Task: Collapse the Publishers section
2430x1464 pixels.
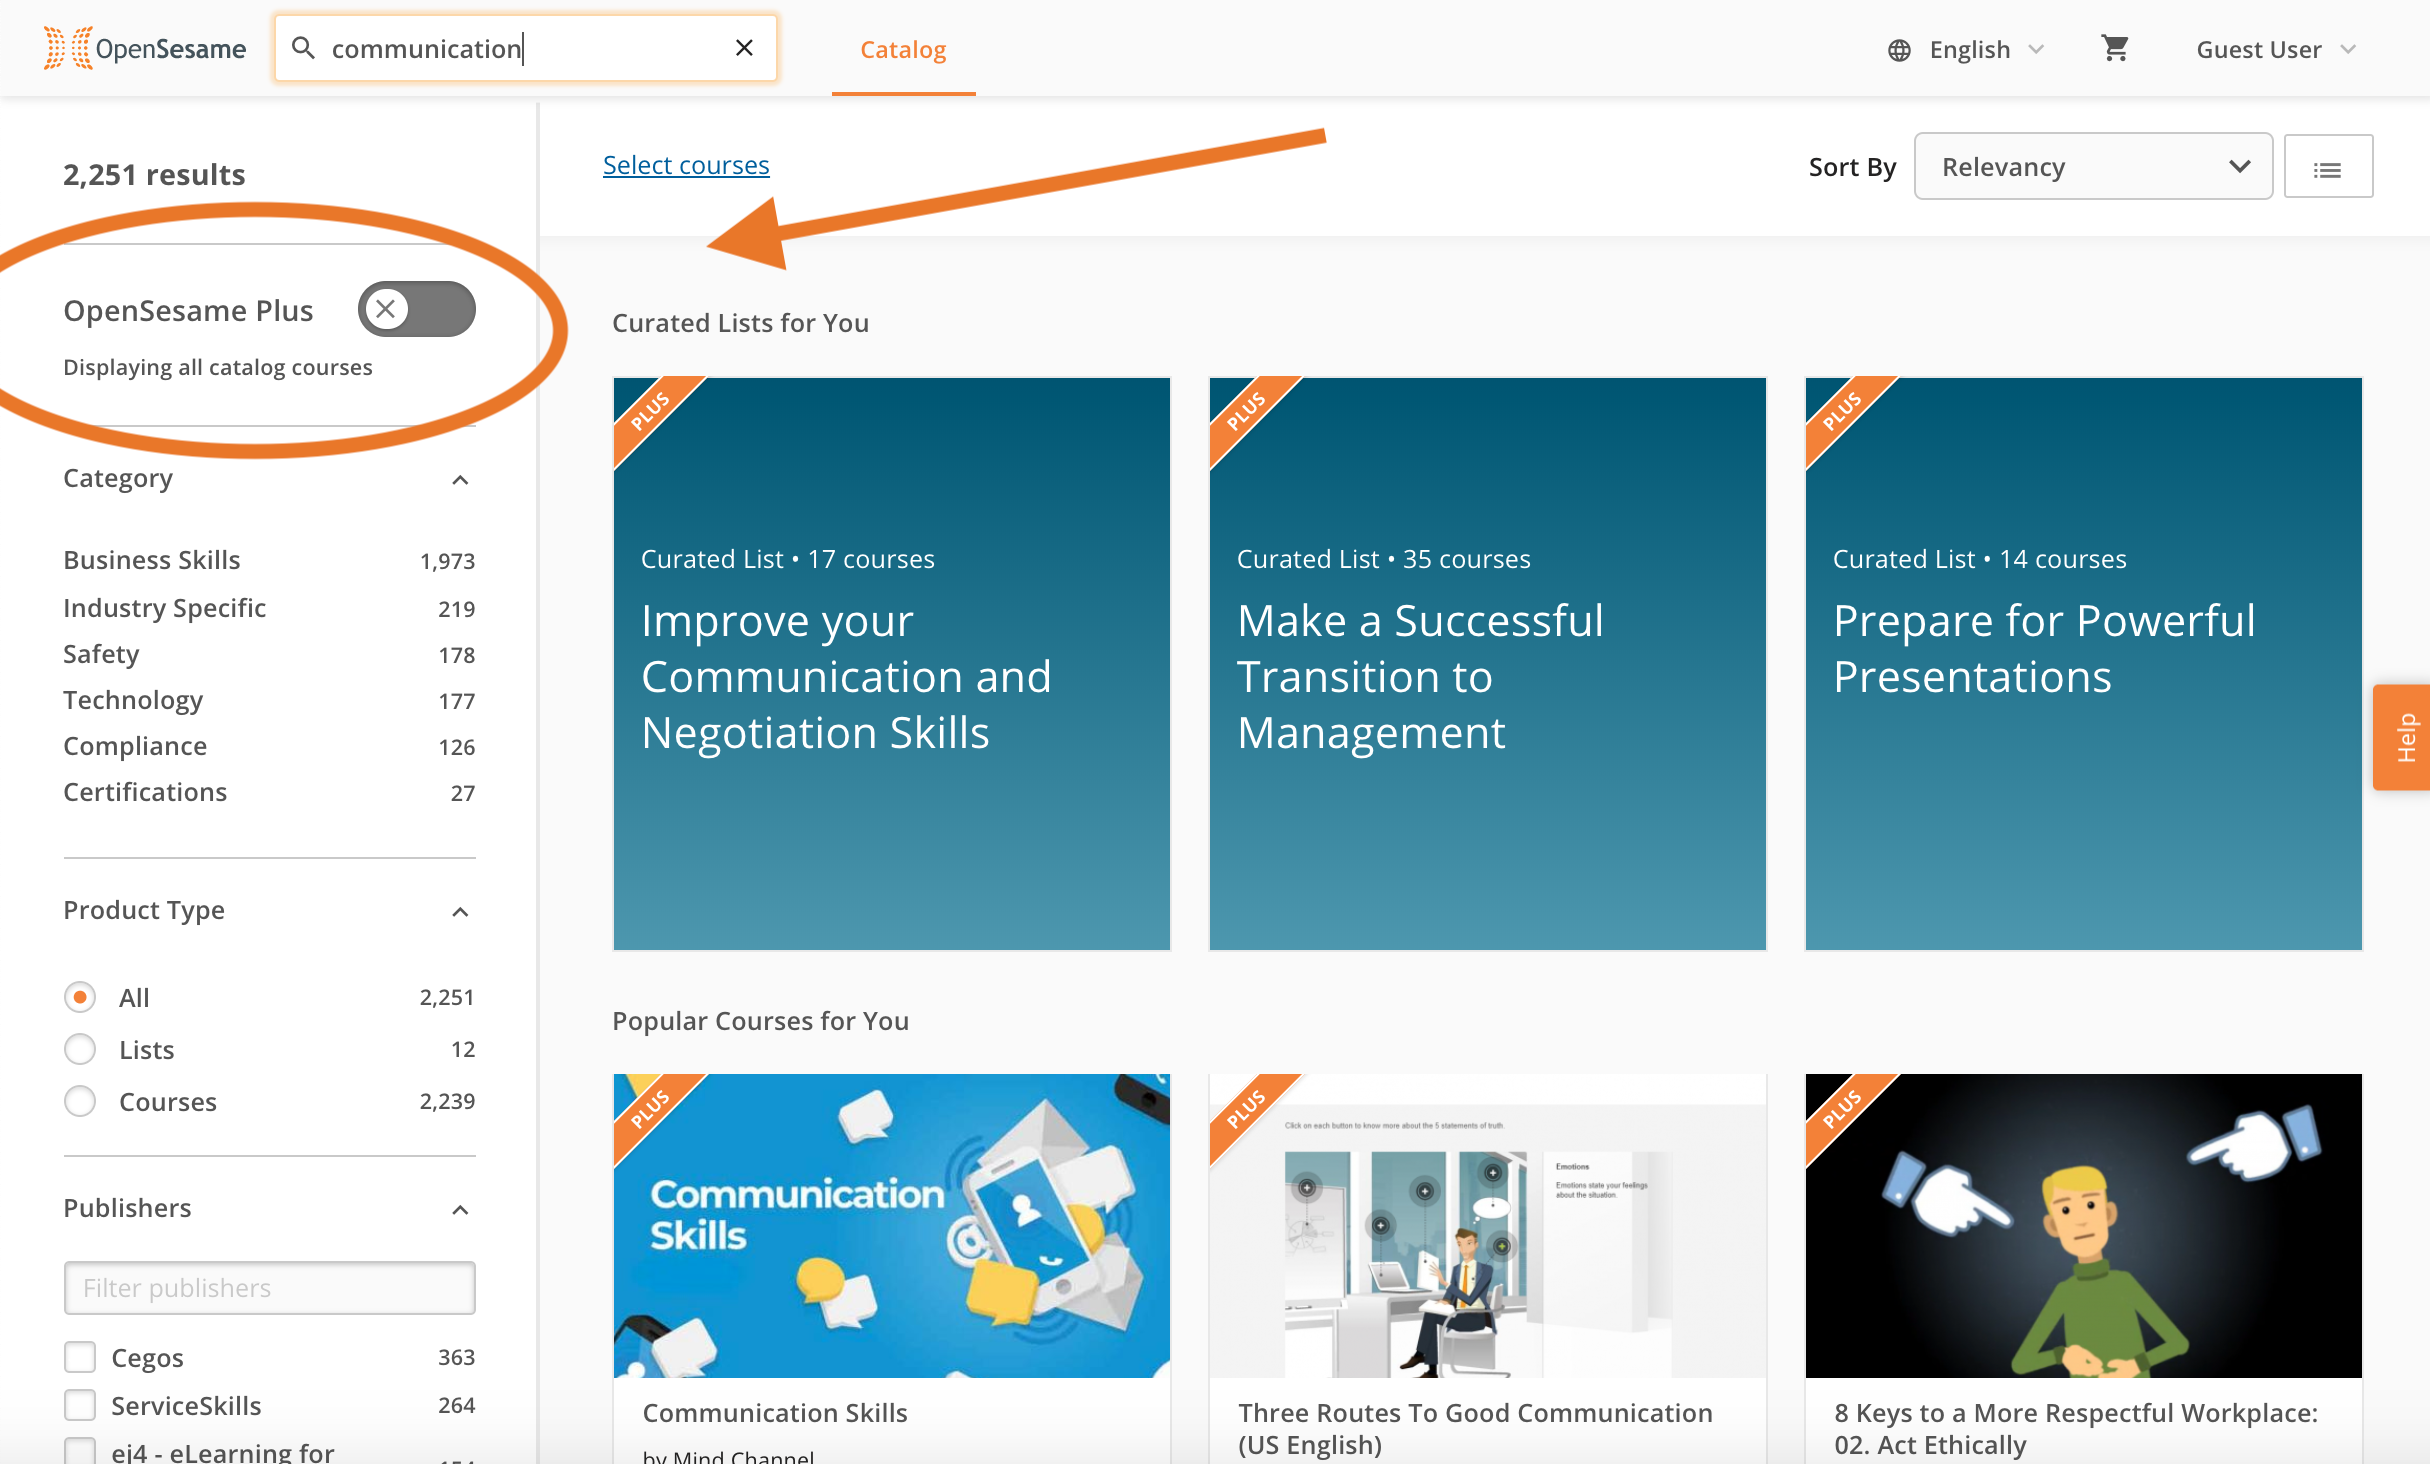Action: (x=460, y=1210)
